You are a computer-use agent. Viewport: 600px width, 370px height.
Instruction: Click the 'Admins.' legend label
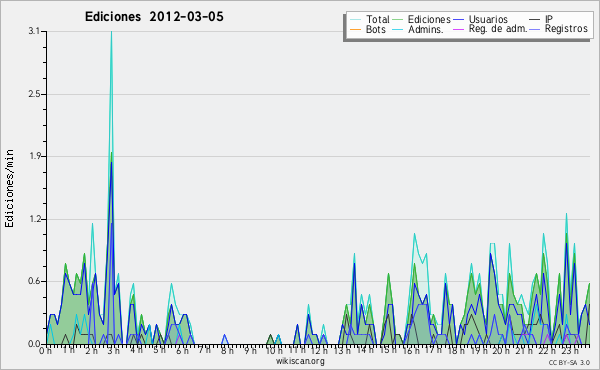426,29
